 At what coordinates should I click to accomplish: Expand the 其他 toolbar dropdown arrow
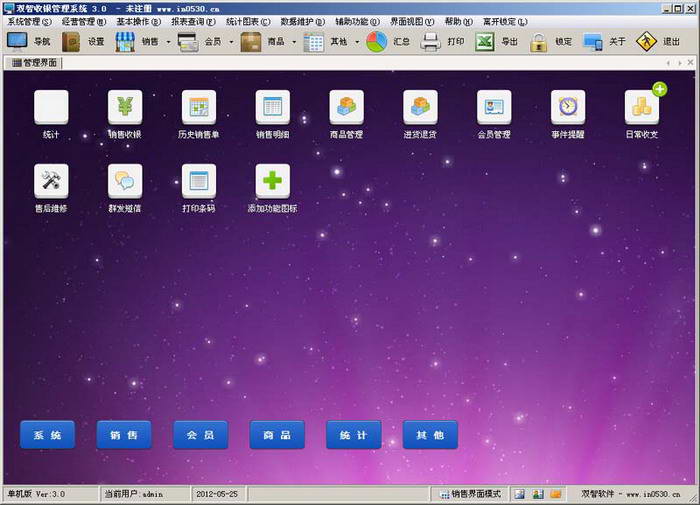pyautogui.click(x=357, y=42)
